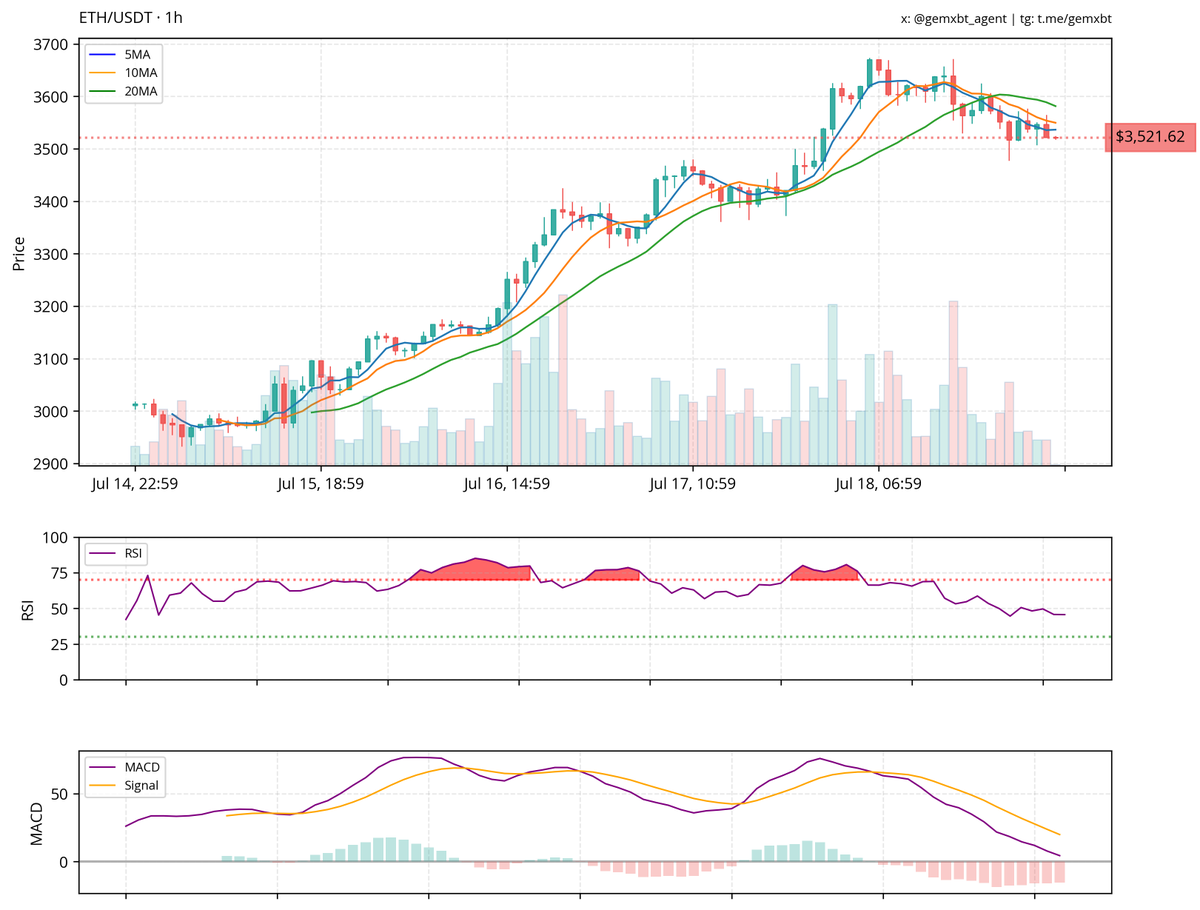The height and width of the screenshot is (910, 1200).
Task: Click the 3400 price axis tick
Action: click(50, 202)
